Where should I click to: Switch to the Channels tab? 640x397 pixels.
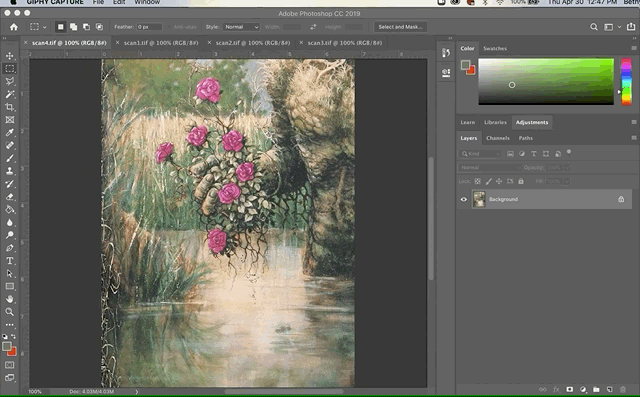pos(498,138)
